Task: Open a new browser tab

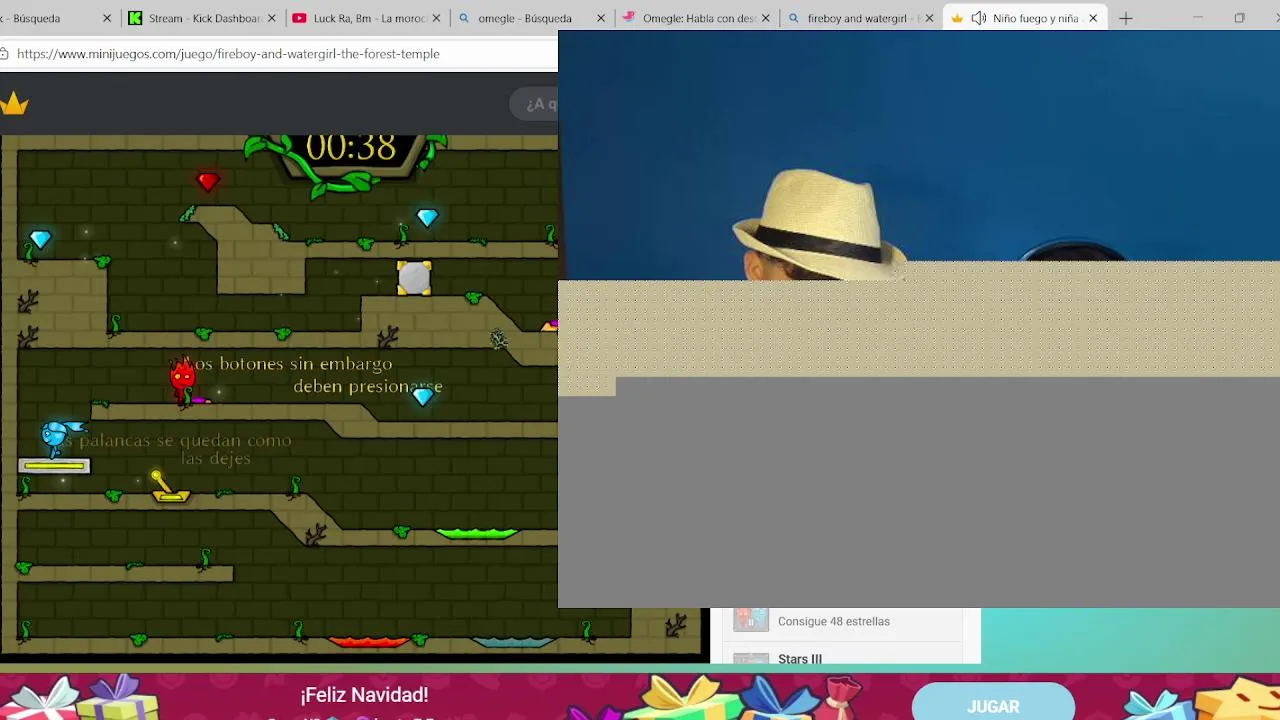Action: [1126, 18]
